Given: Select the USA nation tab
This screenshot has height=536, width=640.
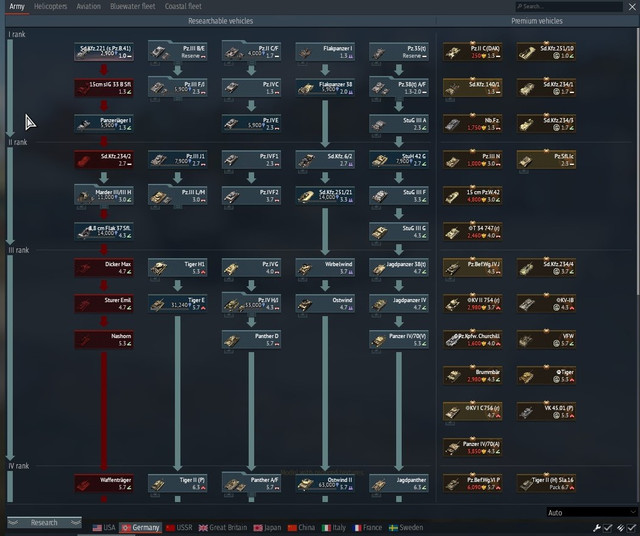Looking at the screenshot, I should 104,527.
